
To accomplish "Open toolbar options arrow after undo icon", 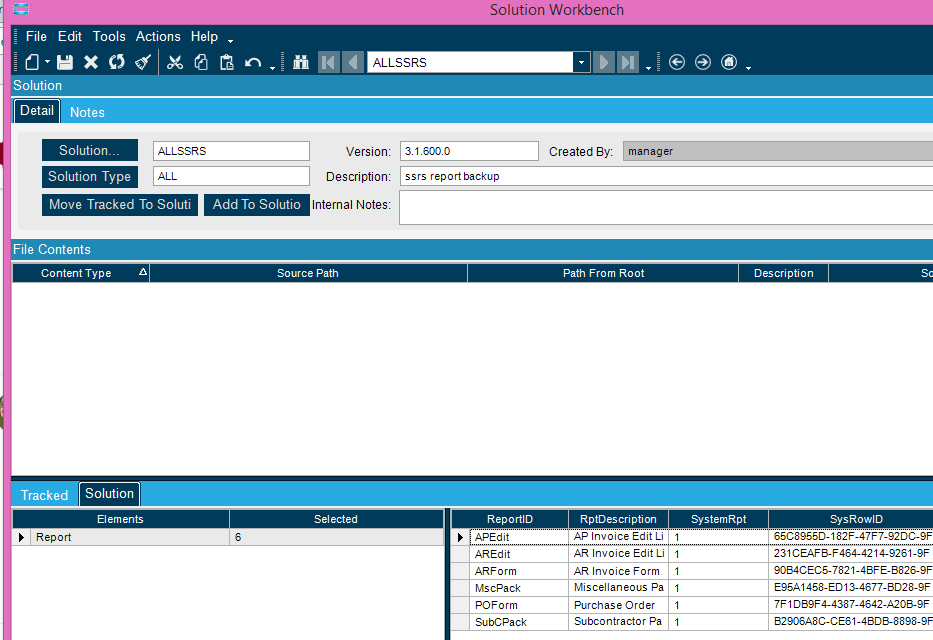I will click(273, 68).
